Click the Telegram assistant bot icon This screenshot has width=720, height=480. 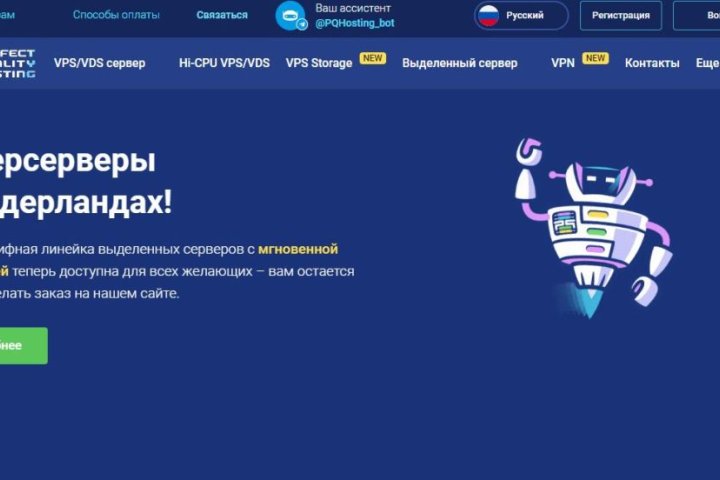291,16
